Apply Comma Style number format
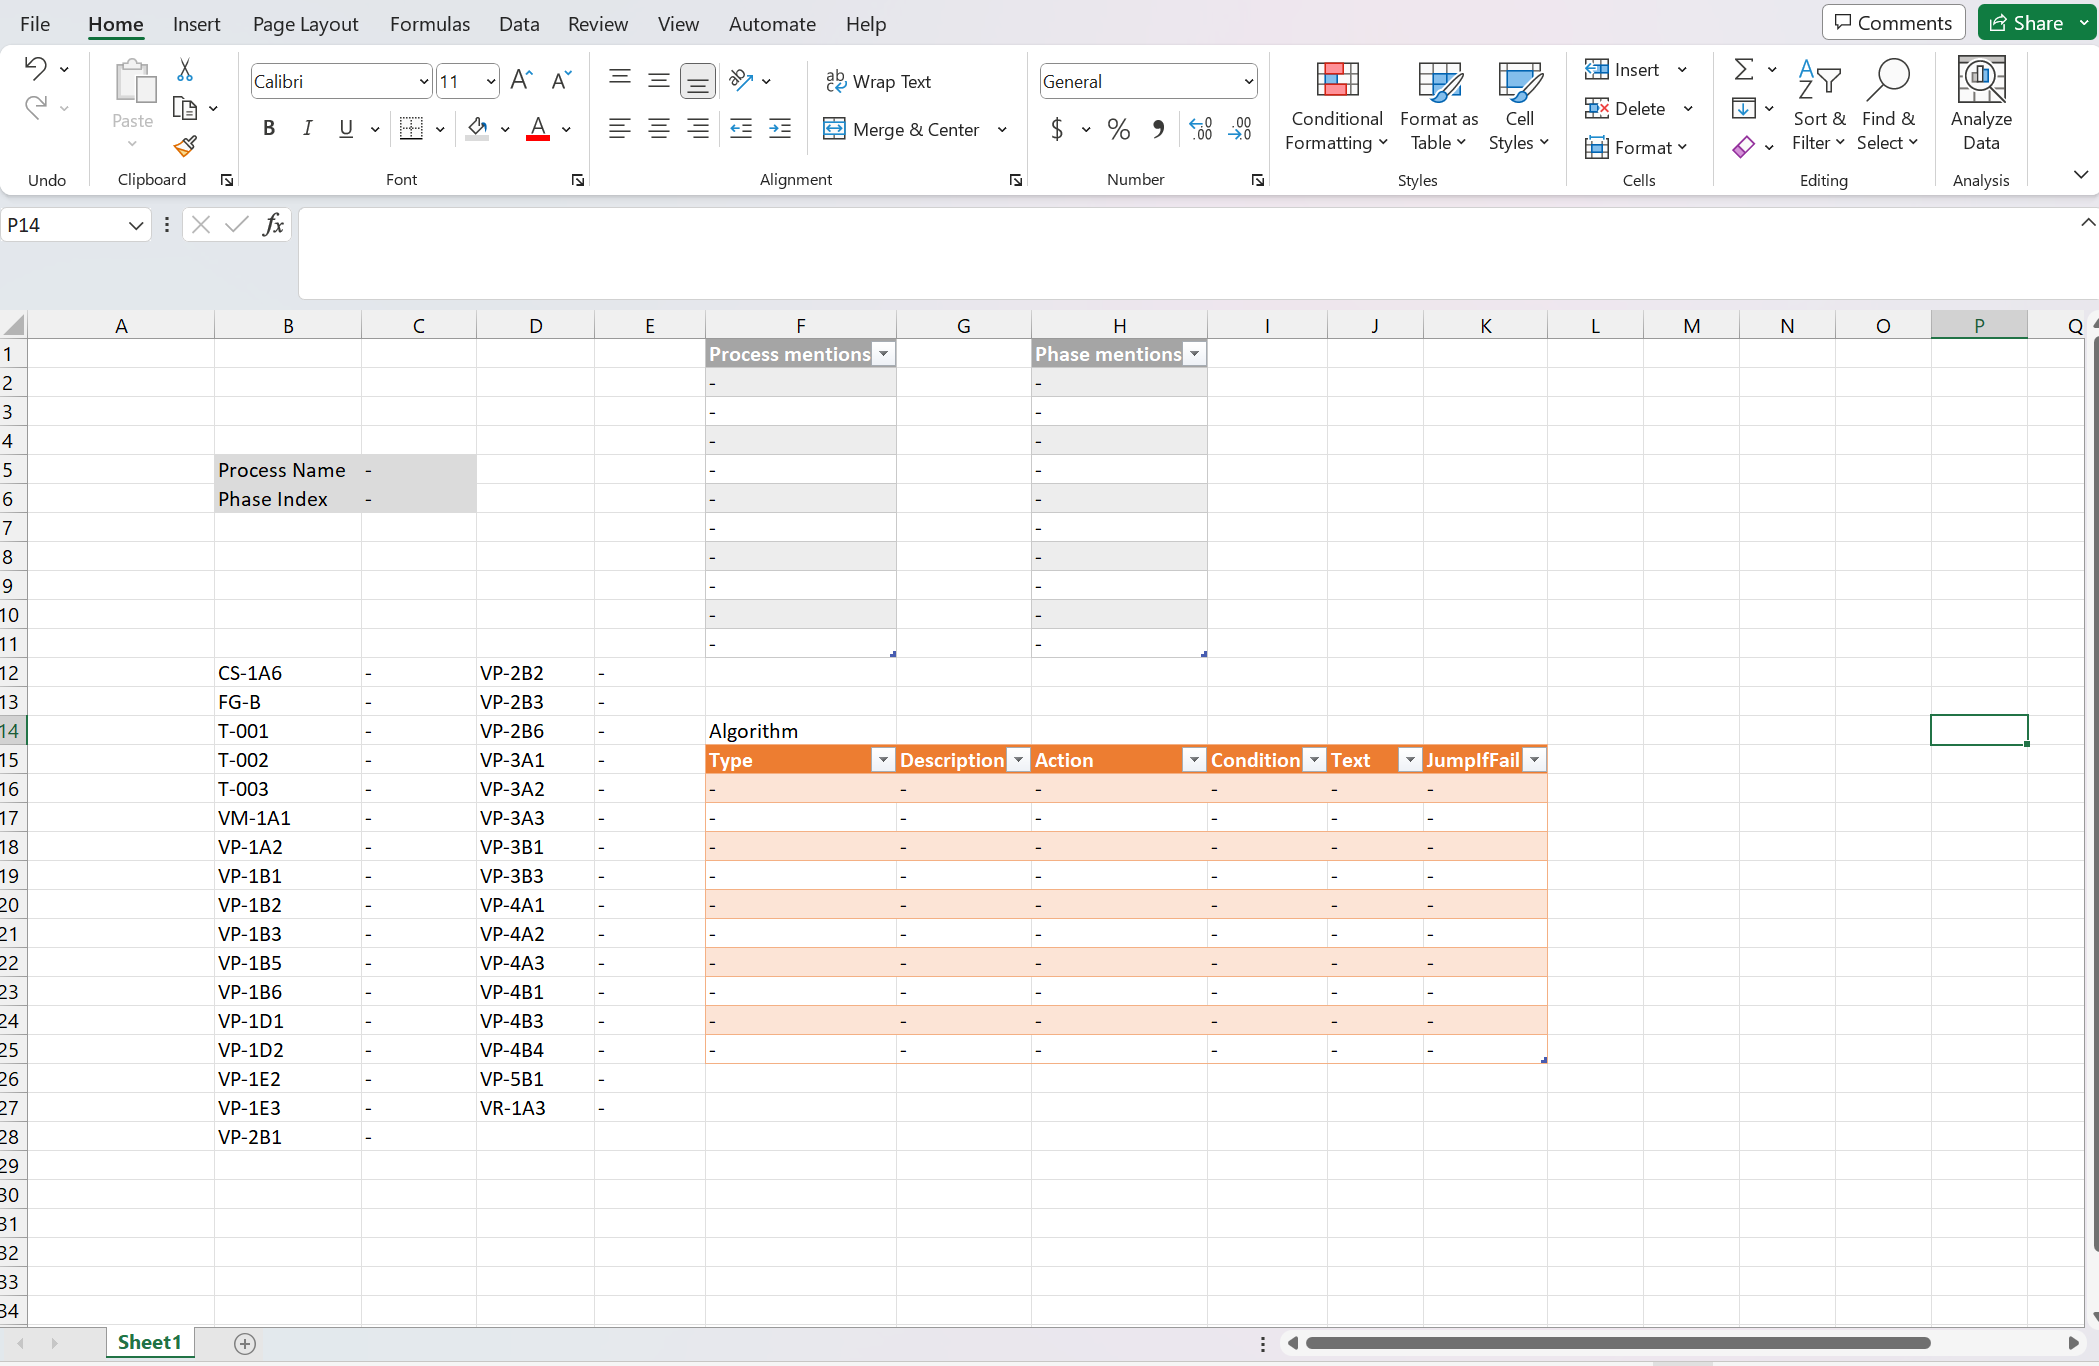 [1158, 129]
